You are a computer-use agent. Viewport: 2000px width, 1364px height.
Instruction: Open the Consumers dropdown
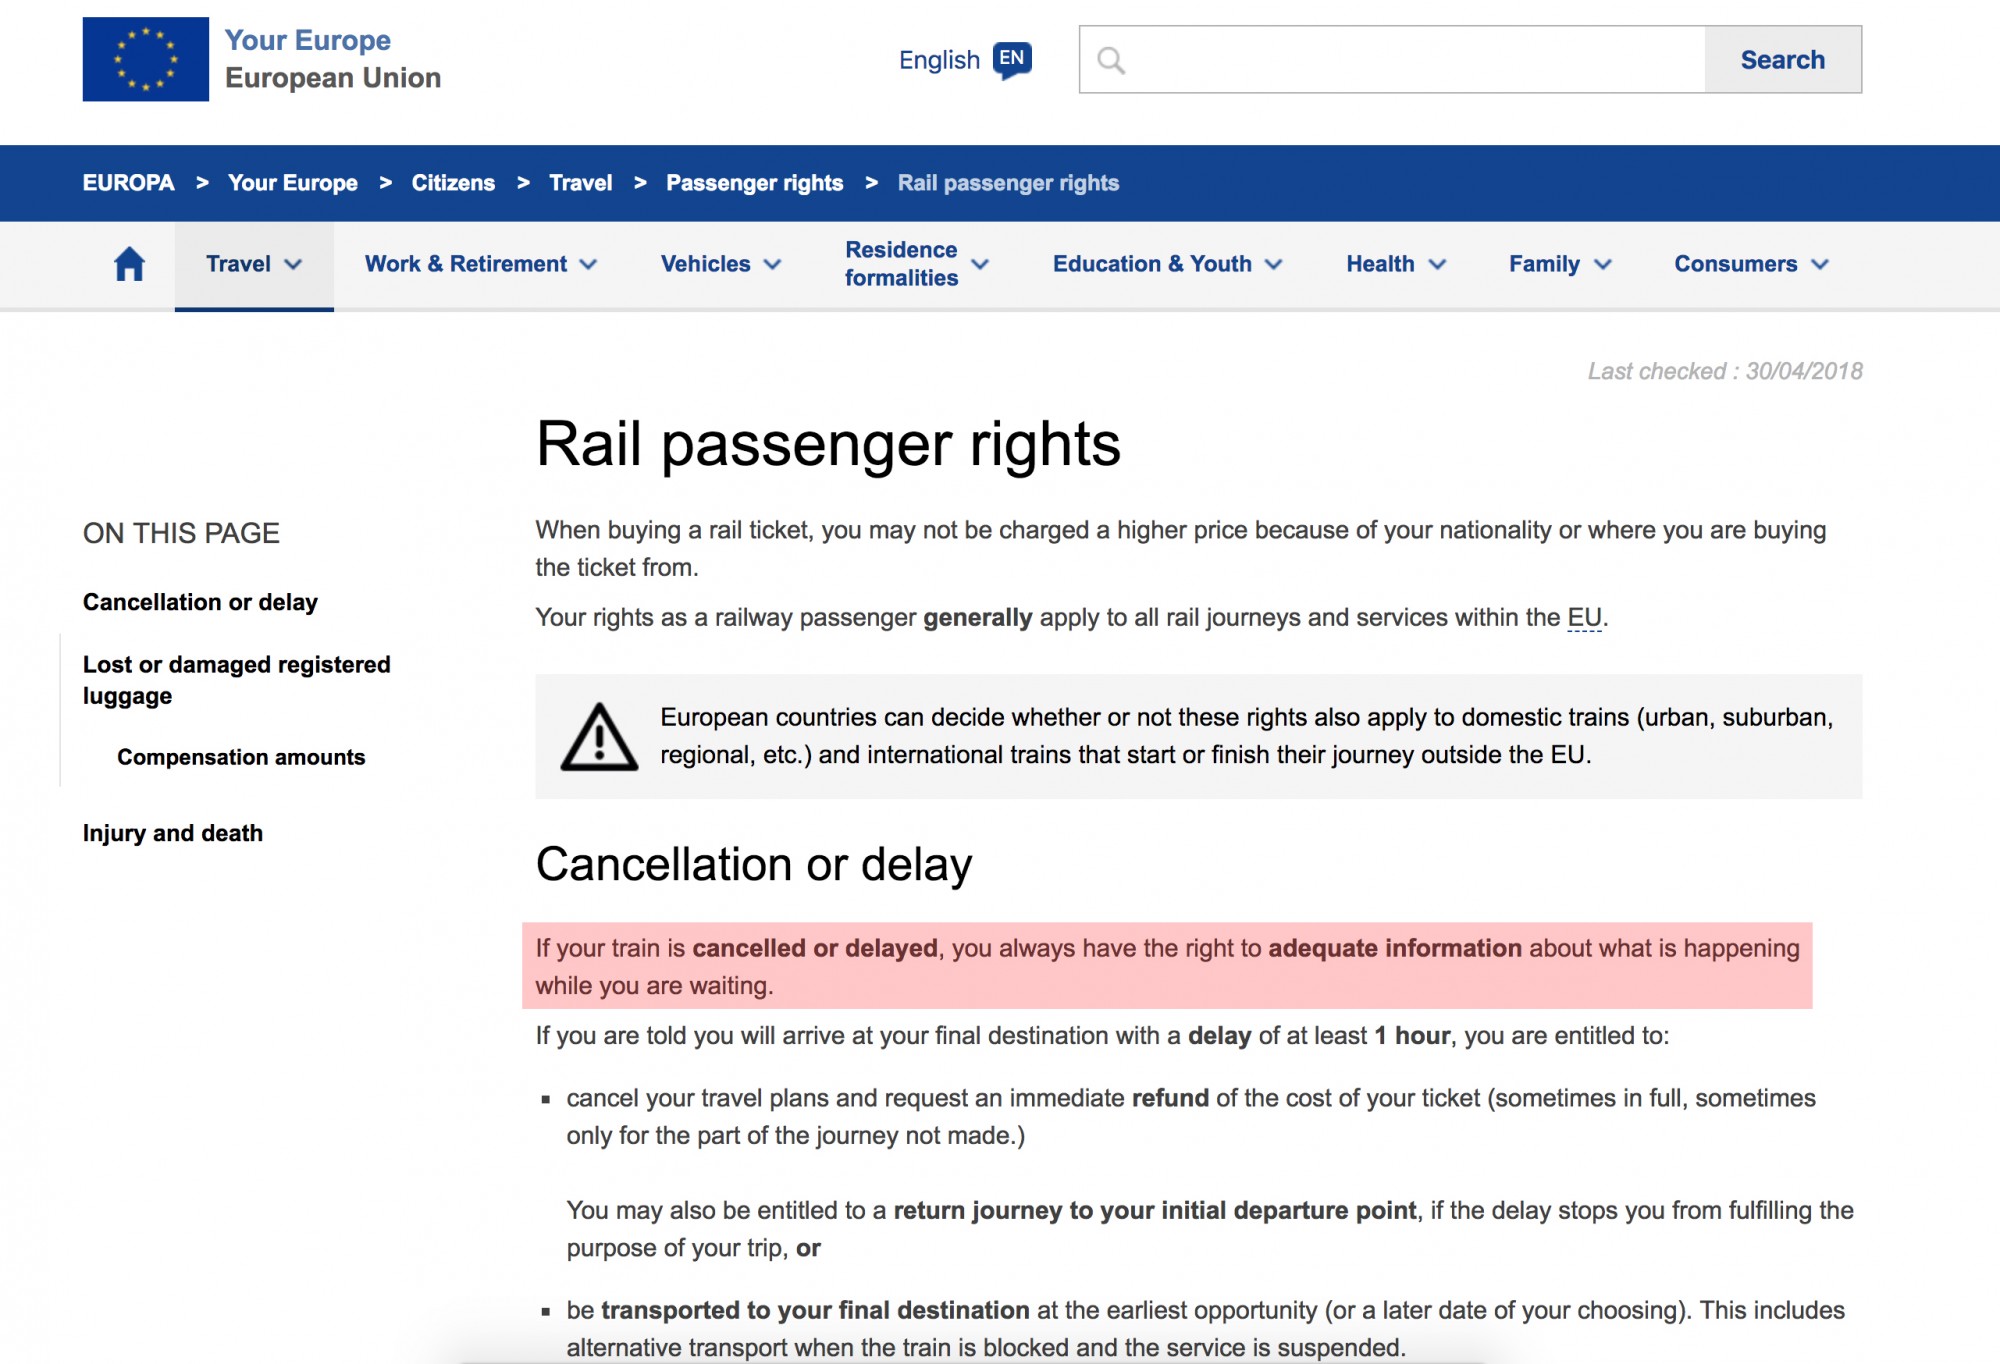pyautogui.click(x=1750, y=264)
